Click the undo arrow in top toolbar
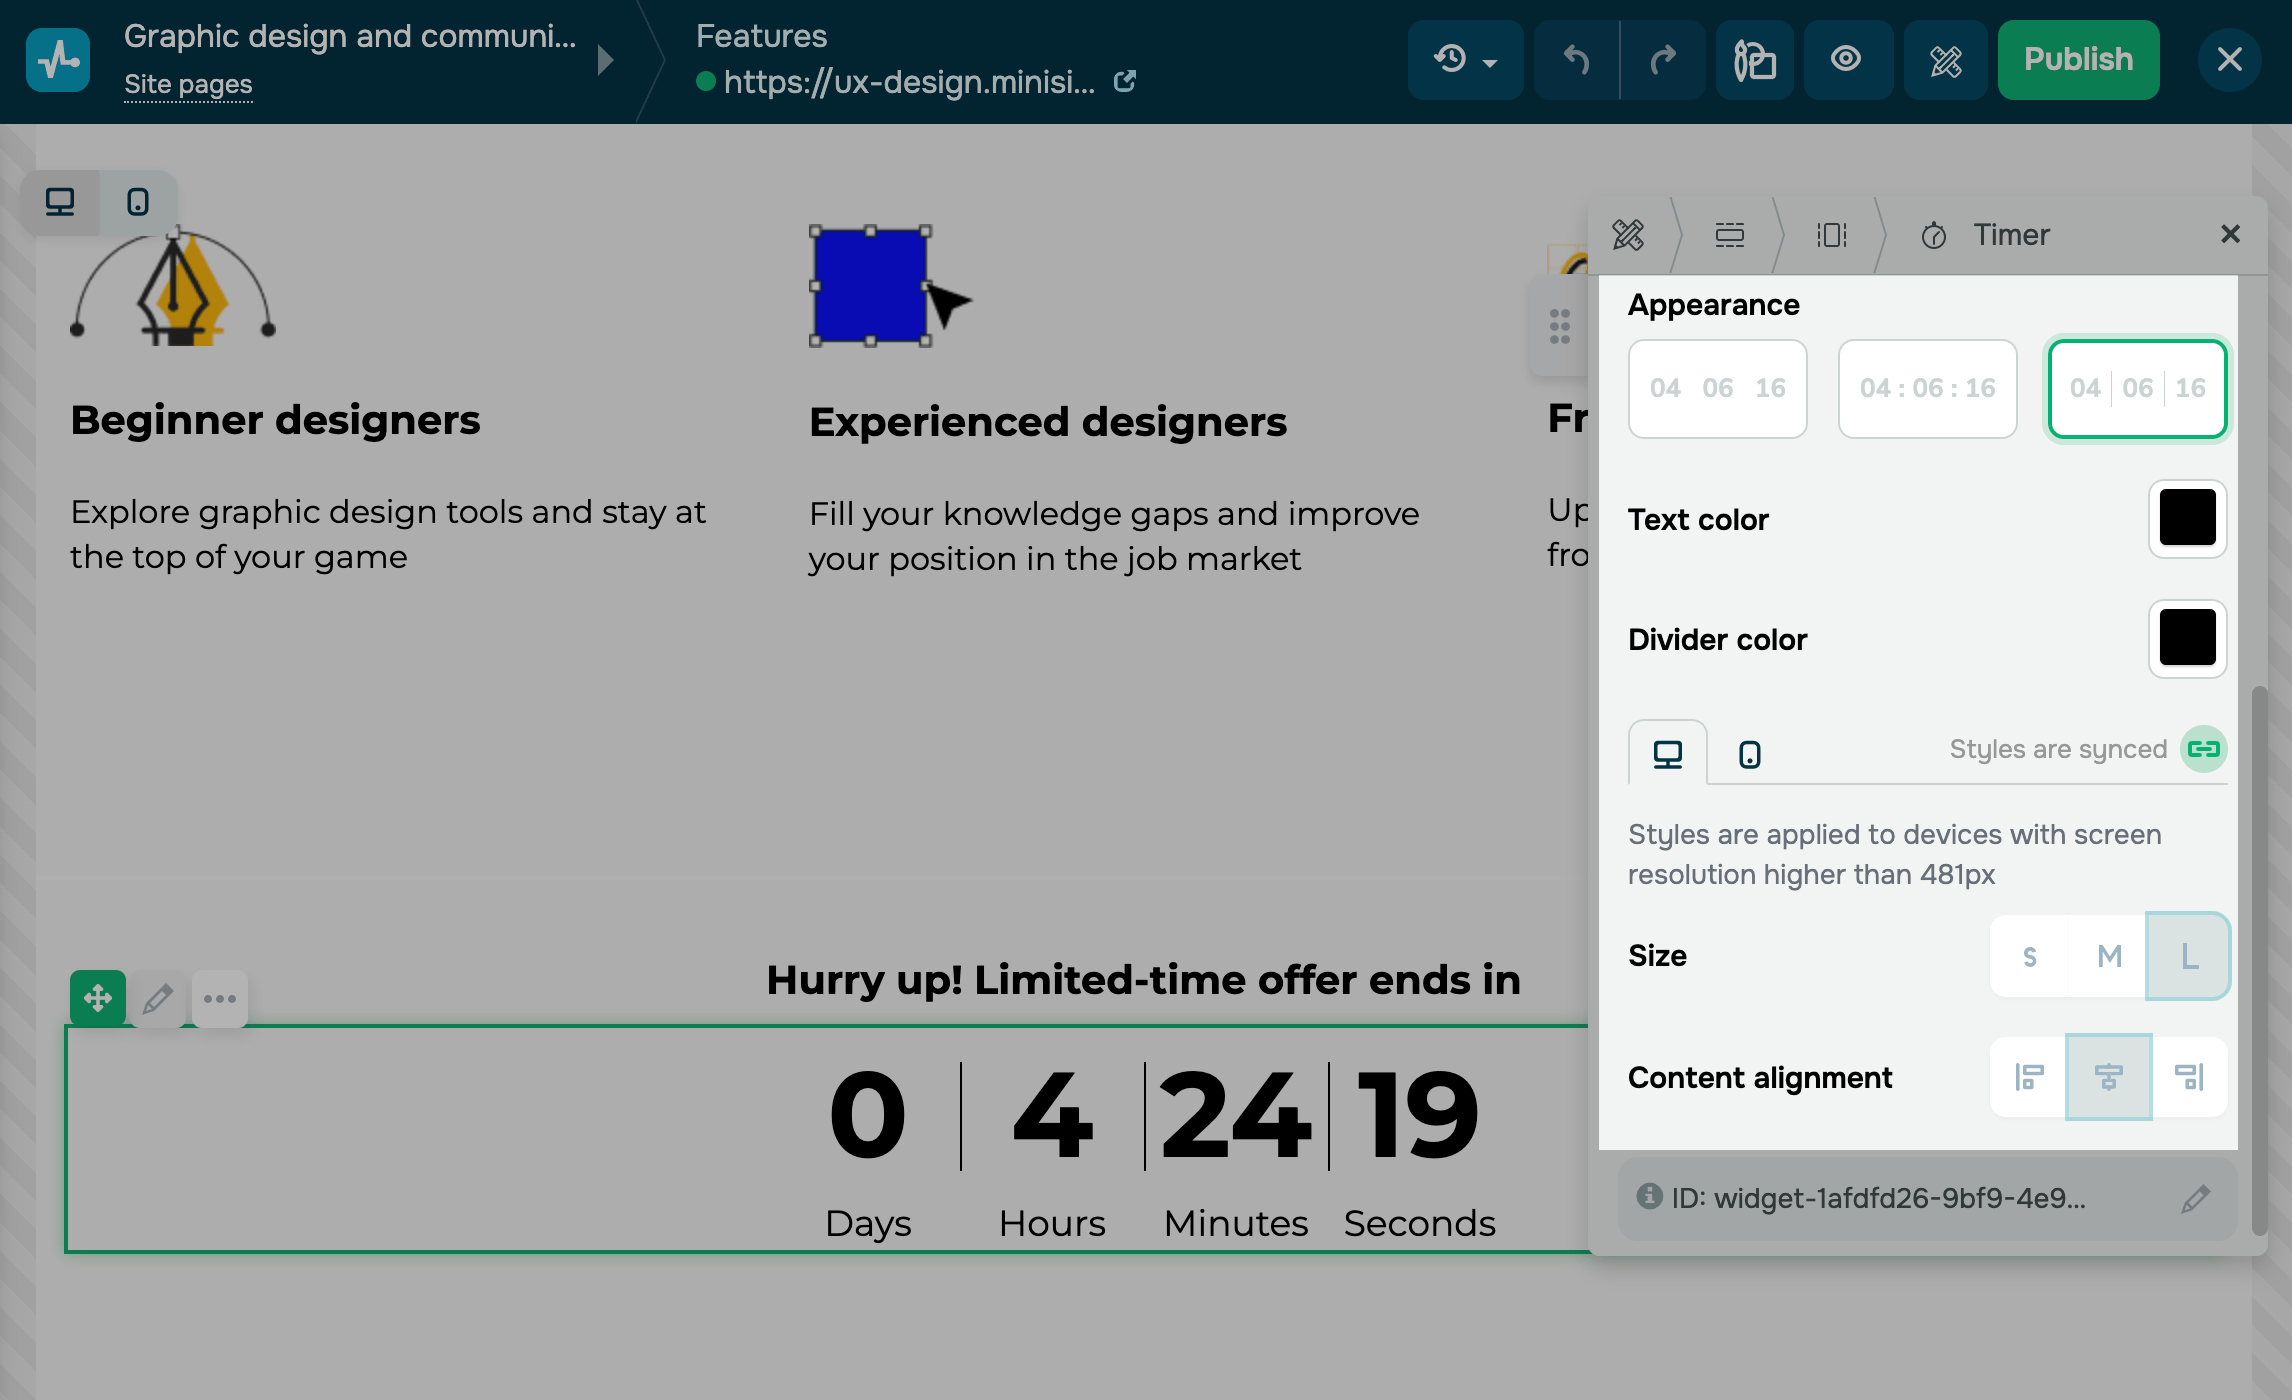Image resolution: width=2292 pixels, height=1400 pixels. click(1576, 60)
